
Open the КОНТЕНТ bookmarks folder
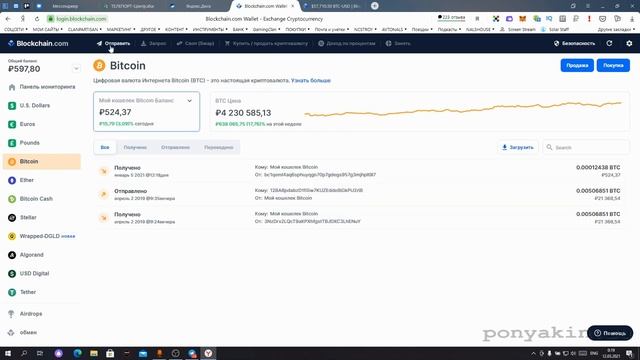[176, 29]
